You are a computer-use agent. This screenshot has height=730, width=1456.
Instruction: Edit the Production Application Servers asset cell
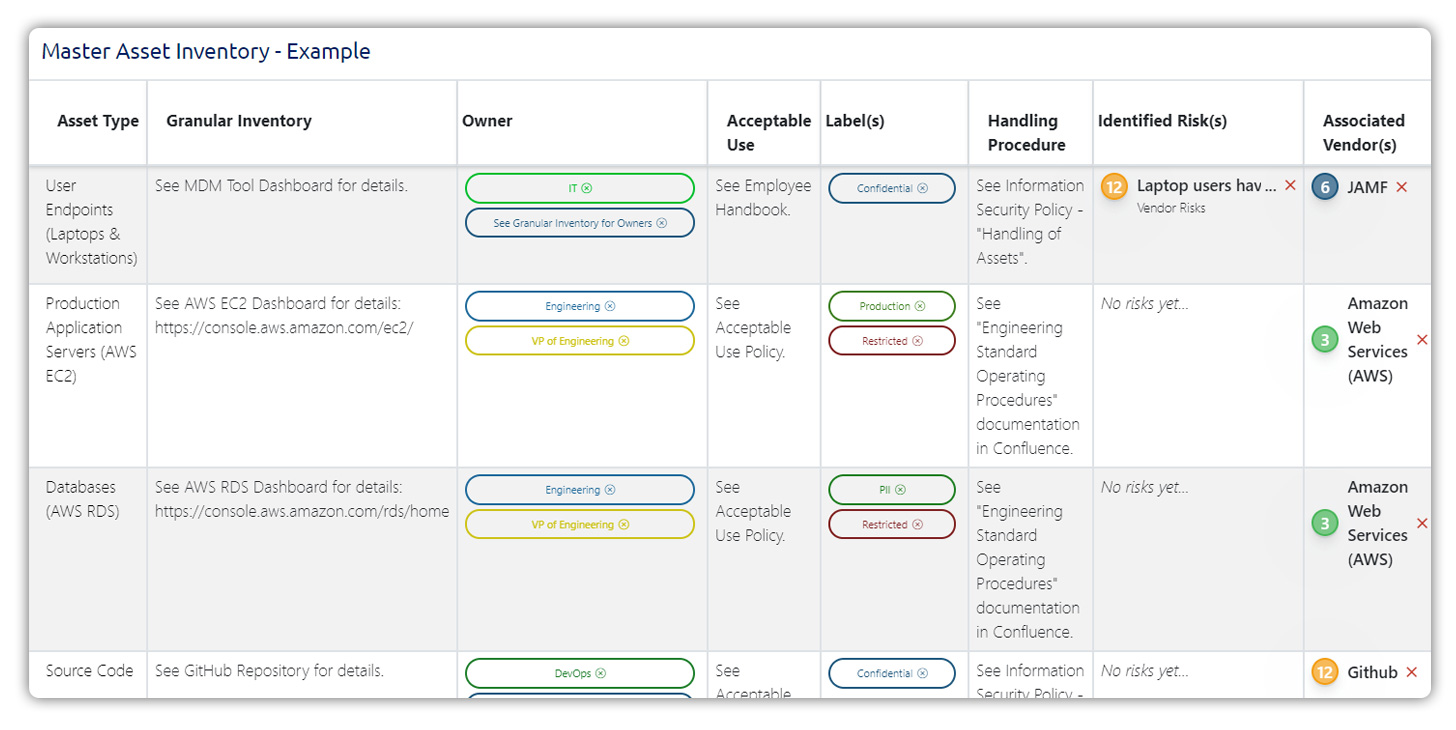(x=91, y=340)
